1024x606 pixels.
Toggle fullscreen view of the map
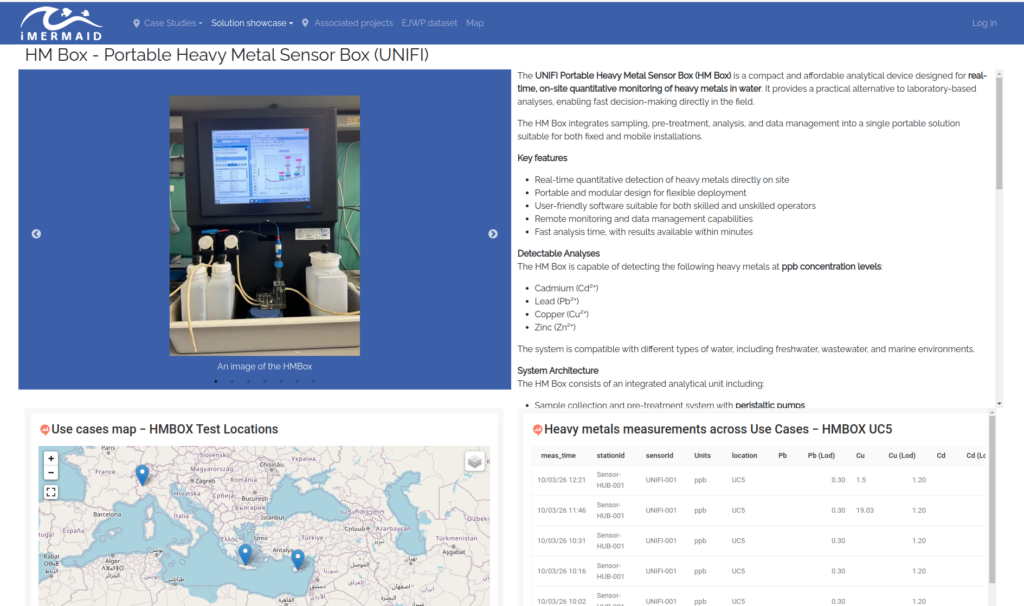click(x=51, y=492)
